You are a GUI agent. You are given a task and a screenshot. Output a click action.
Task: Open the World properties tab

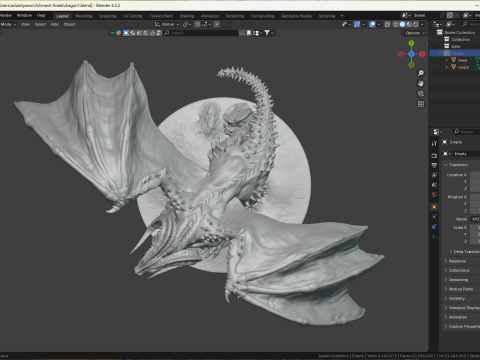[x=434, y=194]
